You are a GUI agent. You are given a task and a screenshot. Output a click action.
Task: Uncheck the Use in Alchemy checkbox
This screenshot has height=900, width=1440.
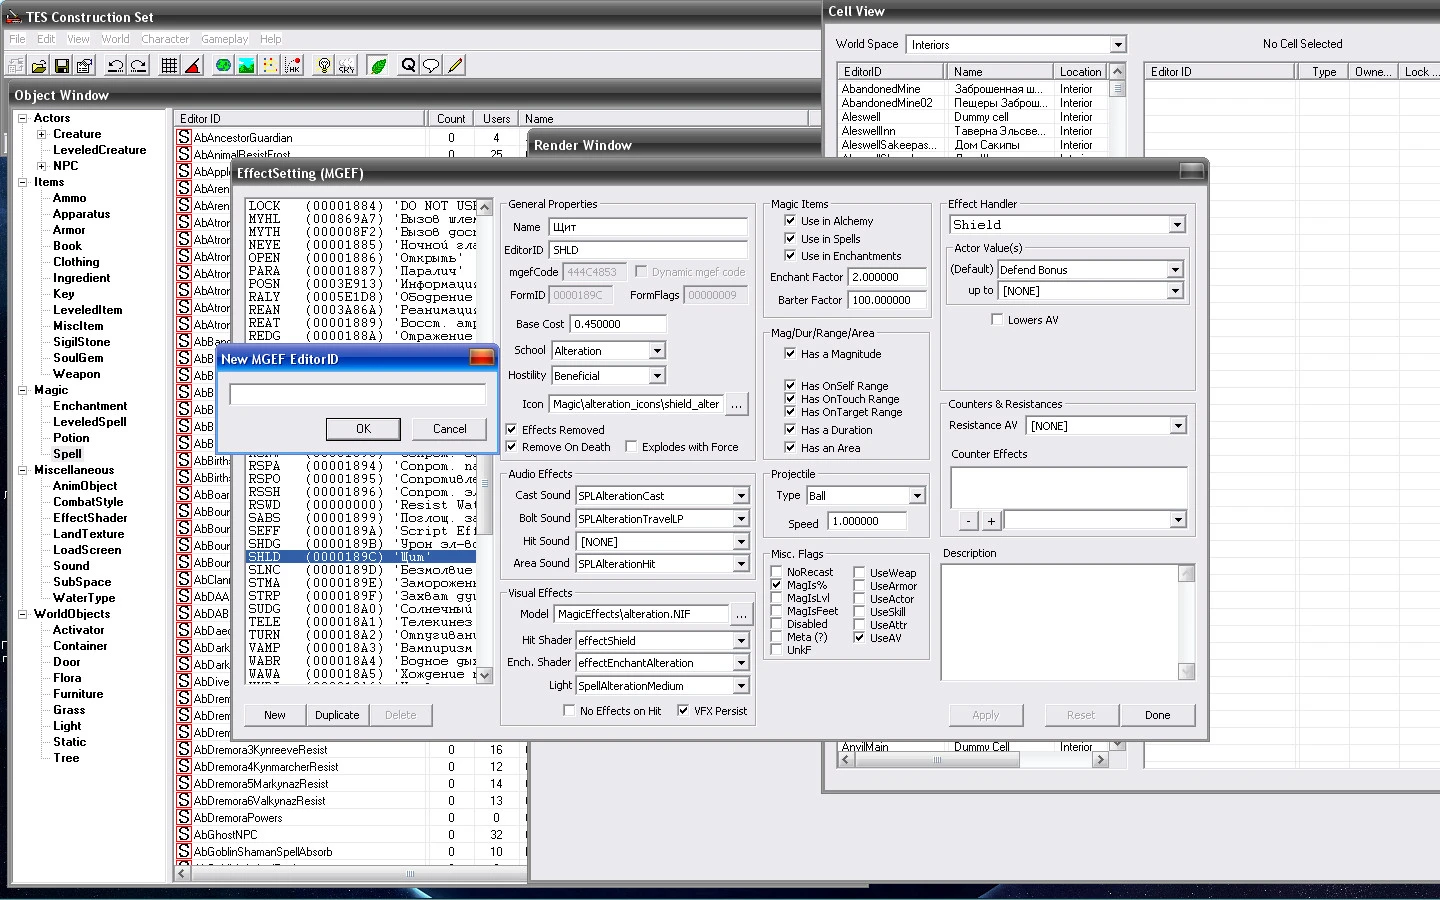[x=790, y=221]
